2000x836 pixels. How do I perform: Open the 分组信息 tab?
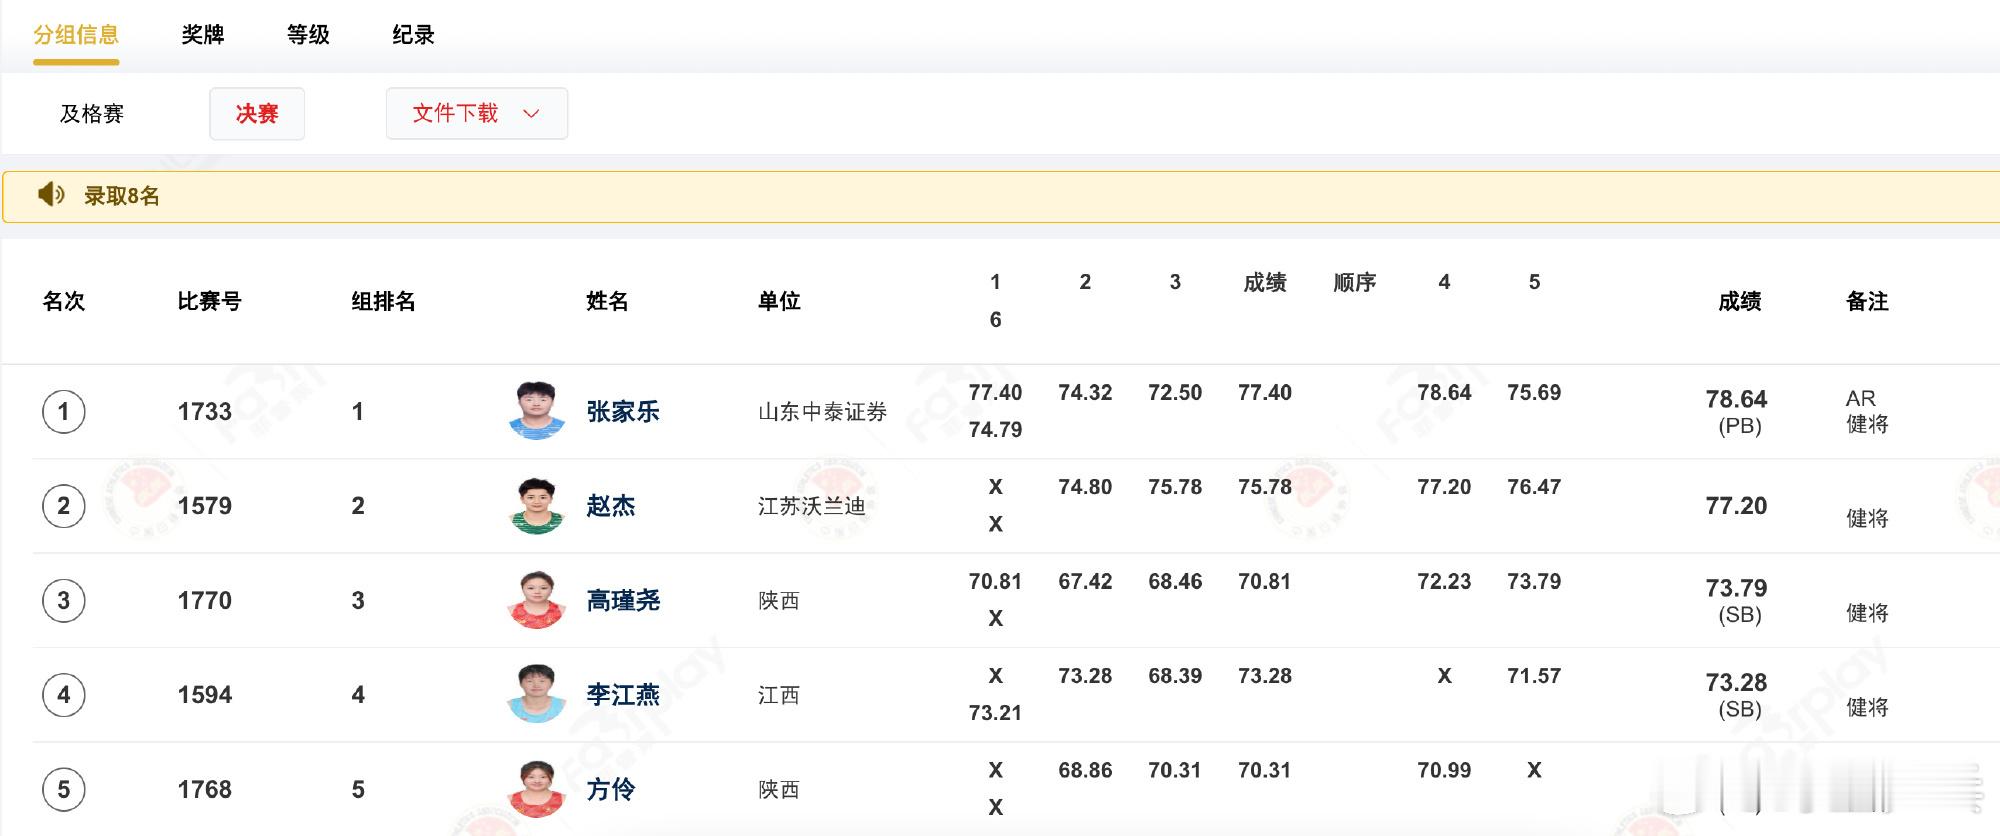[76, 35]
